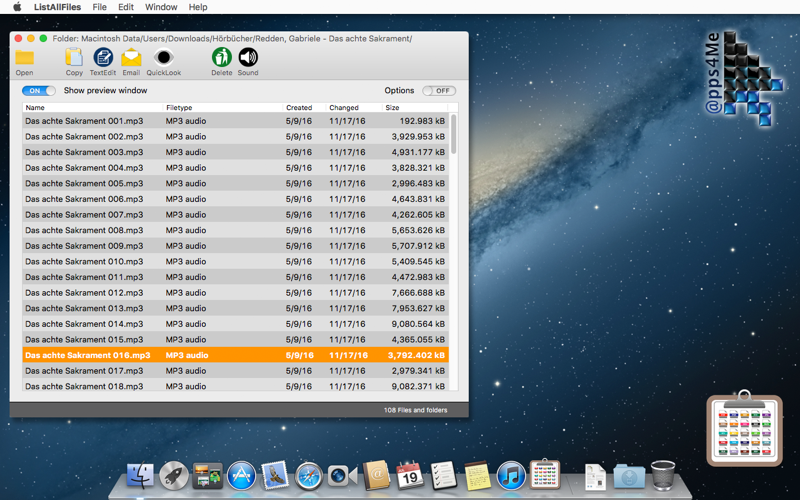Open the Trash in the Dock
Image resolution: width=800 pixels, height=500 pixels.
663,476
